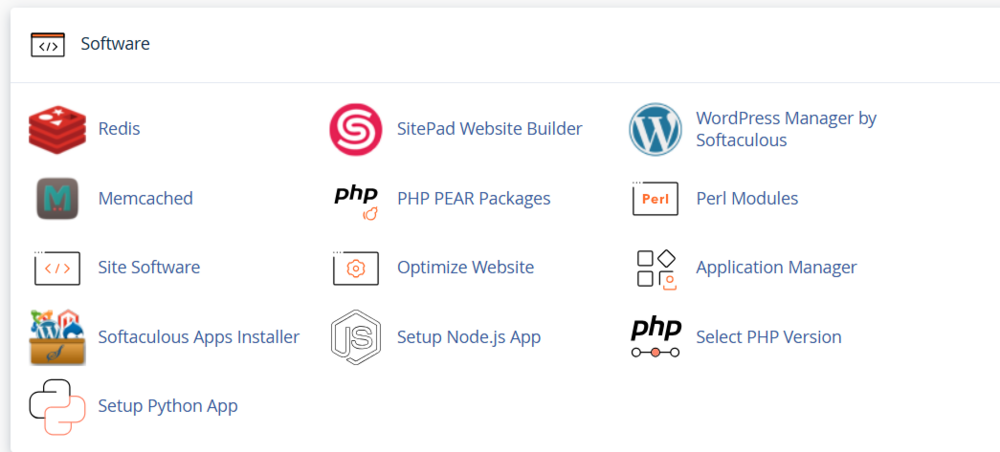Click the Node.js hexagon icon
Screen dimensions: 1000x452
pyautogui.click(x=356, y=337)
